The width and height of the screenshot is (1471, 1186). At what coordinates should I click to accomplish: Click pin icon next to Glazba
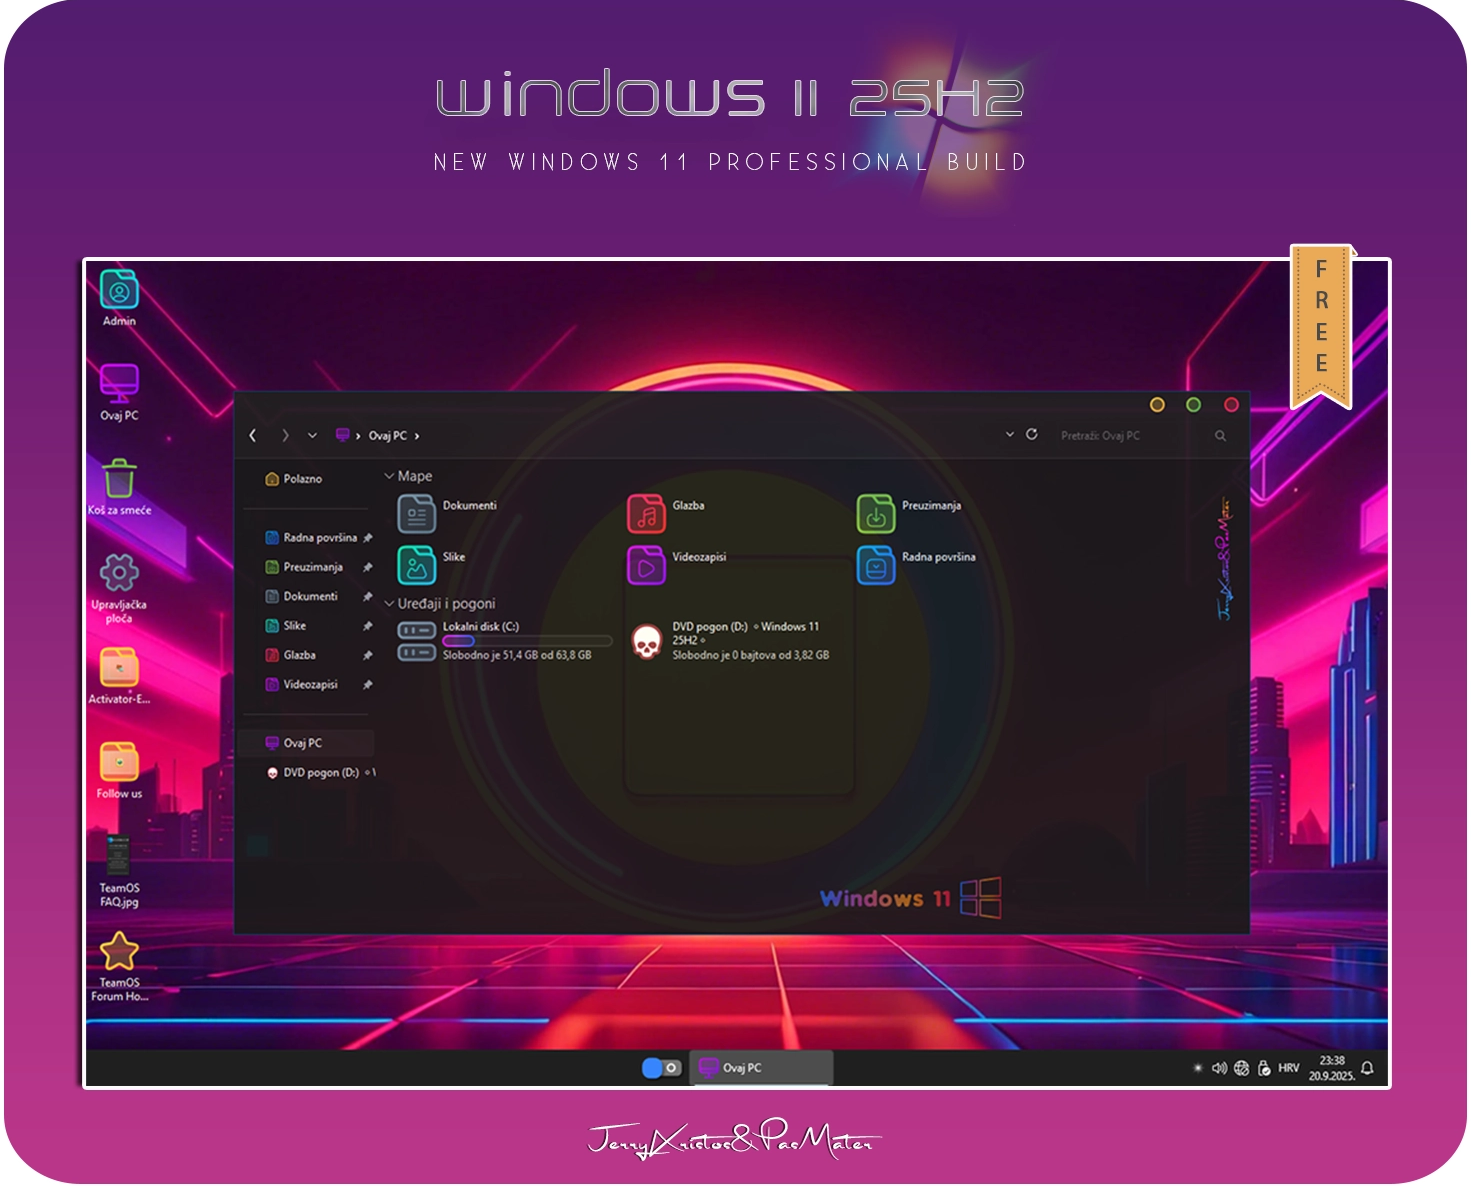pyautogui.click(x=368, y=656)
